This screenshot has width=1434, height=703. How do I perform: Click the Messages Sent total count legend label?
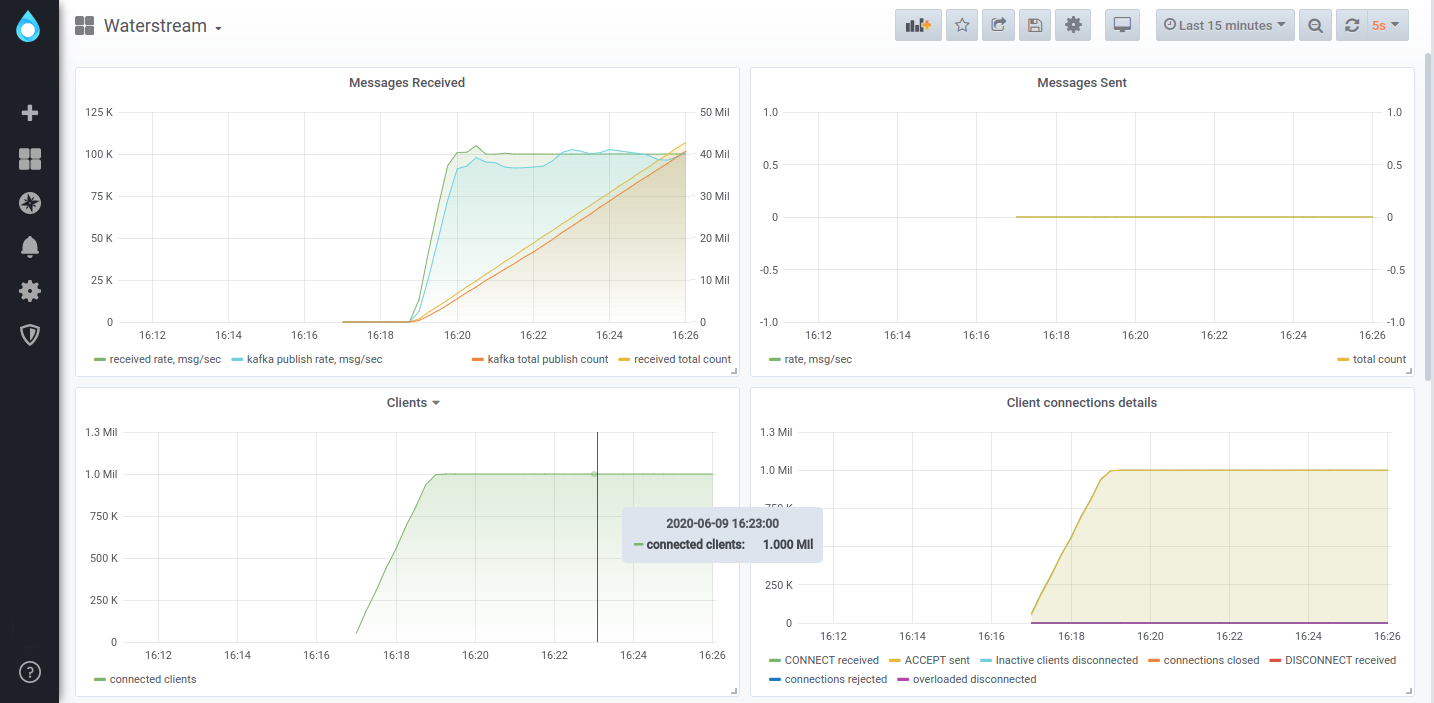(1379, 359)
